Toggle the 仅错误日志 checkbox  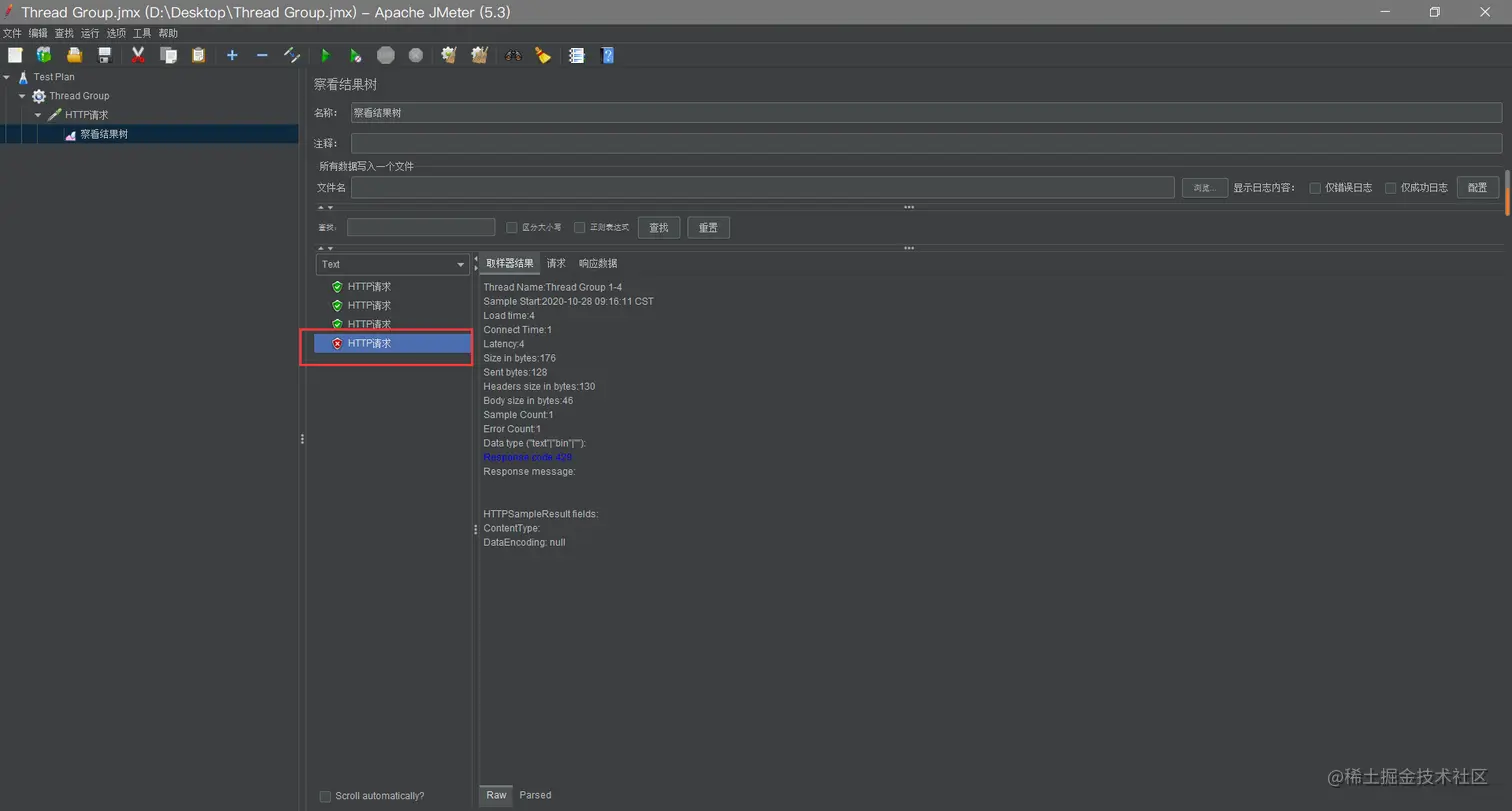click(1315, 188)
